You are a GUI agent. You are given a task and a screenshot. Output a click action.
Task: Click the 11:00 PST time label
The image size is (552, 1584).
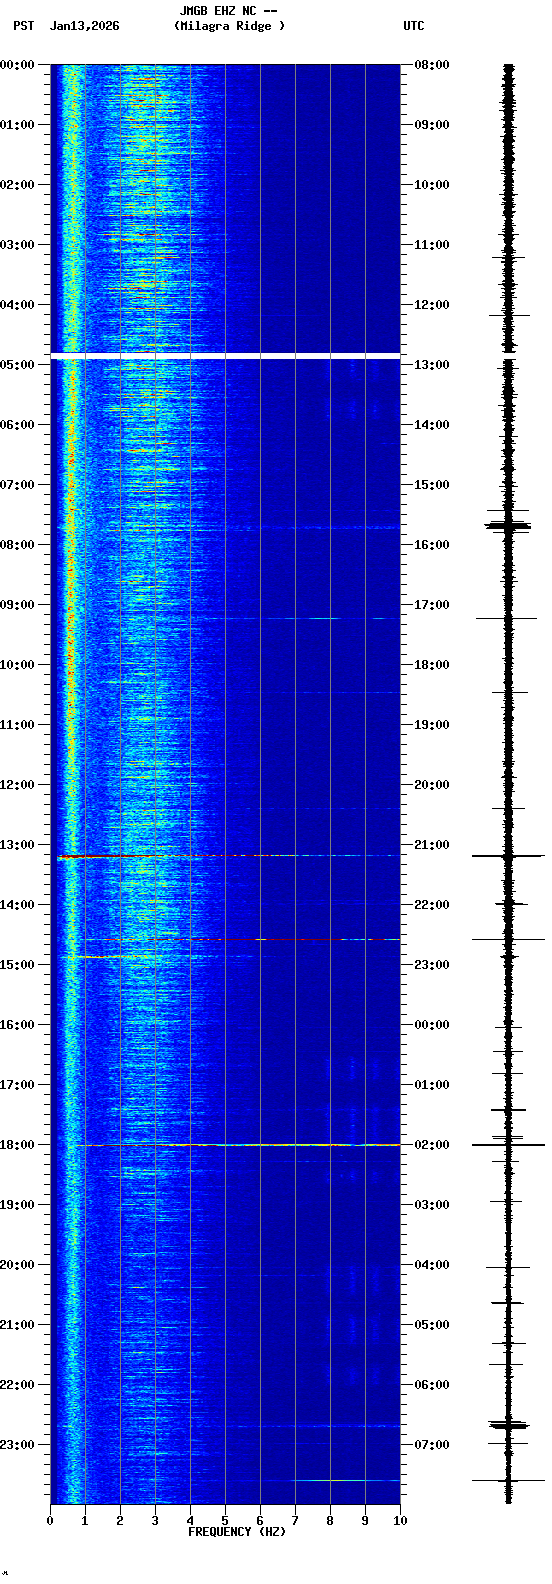coord(17,725)
